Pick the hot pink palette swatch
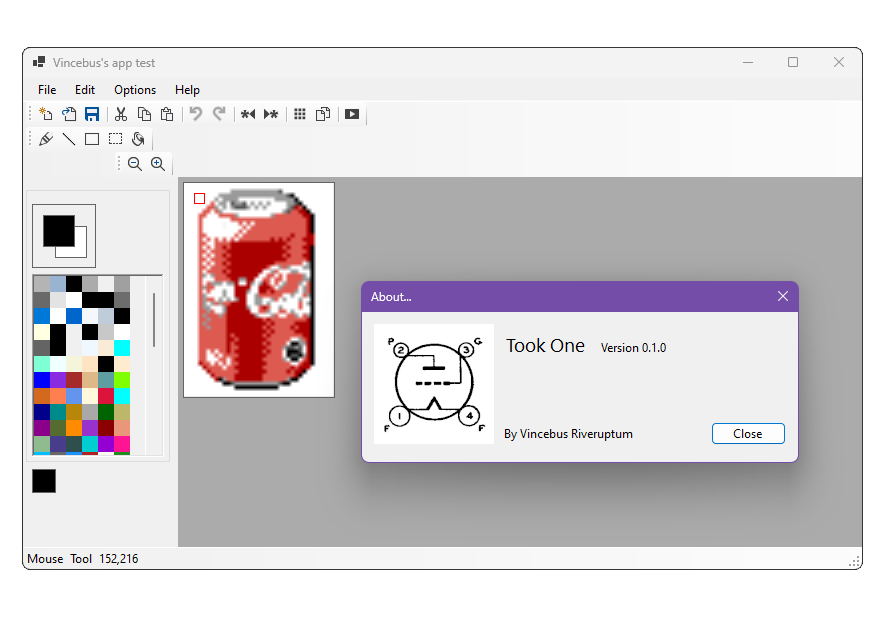This screenshot has width=892, height=618. 122,444
